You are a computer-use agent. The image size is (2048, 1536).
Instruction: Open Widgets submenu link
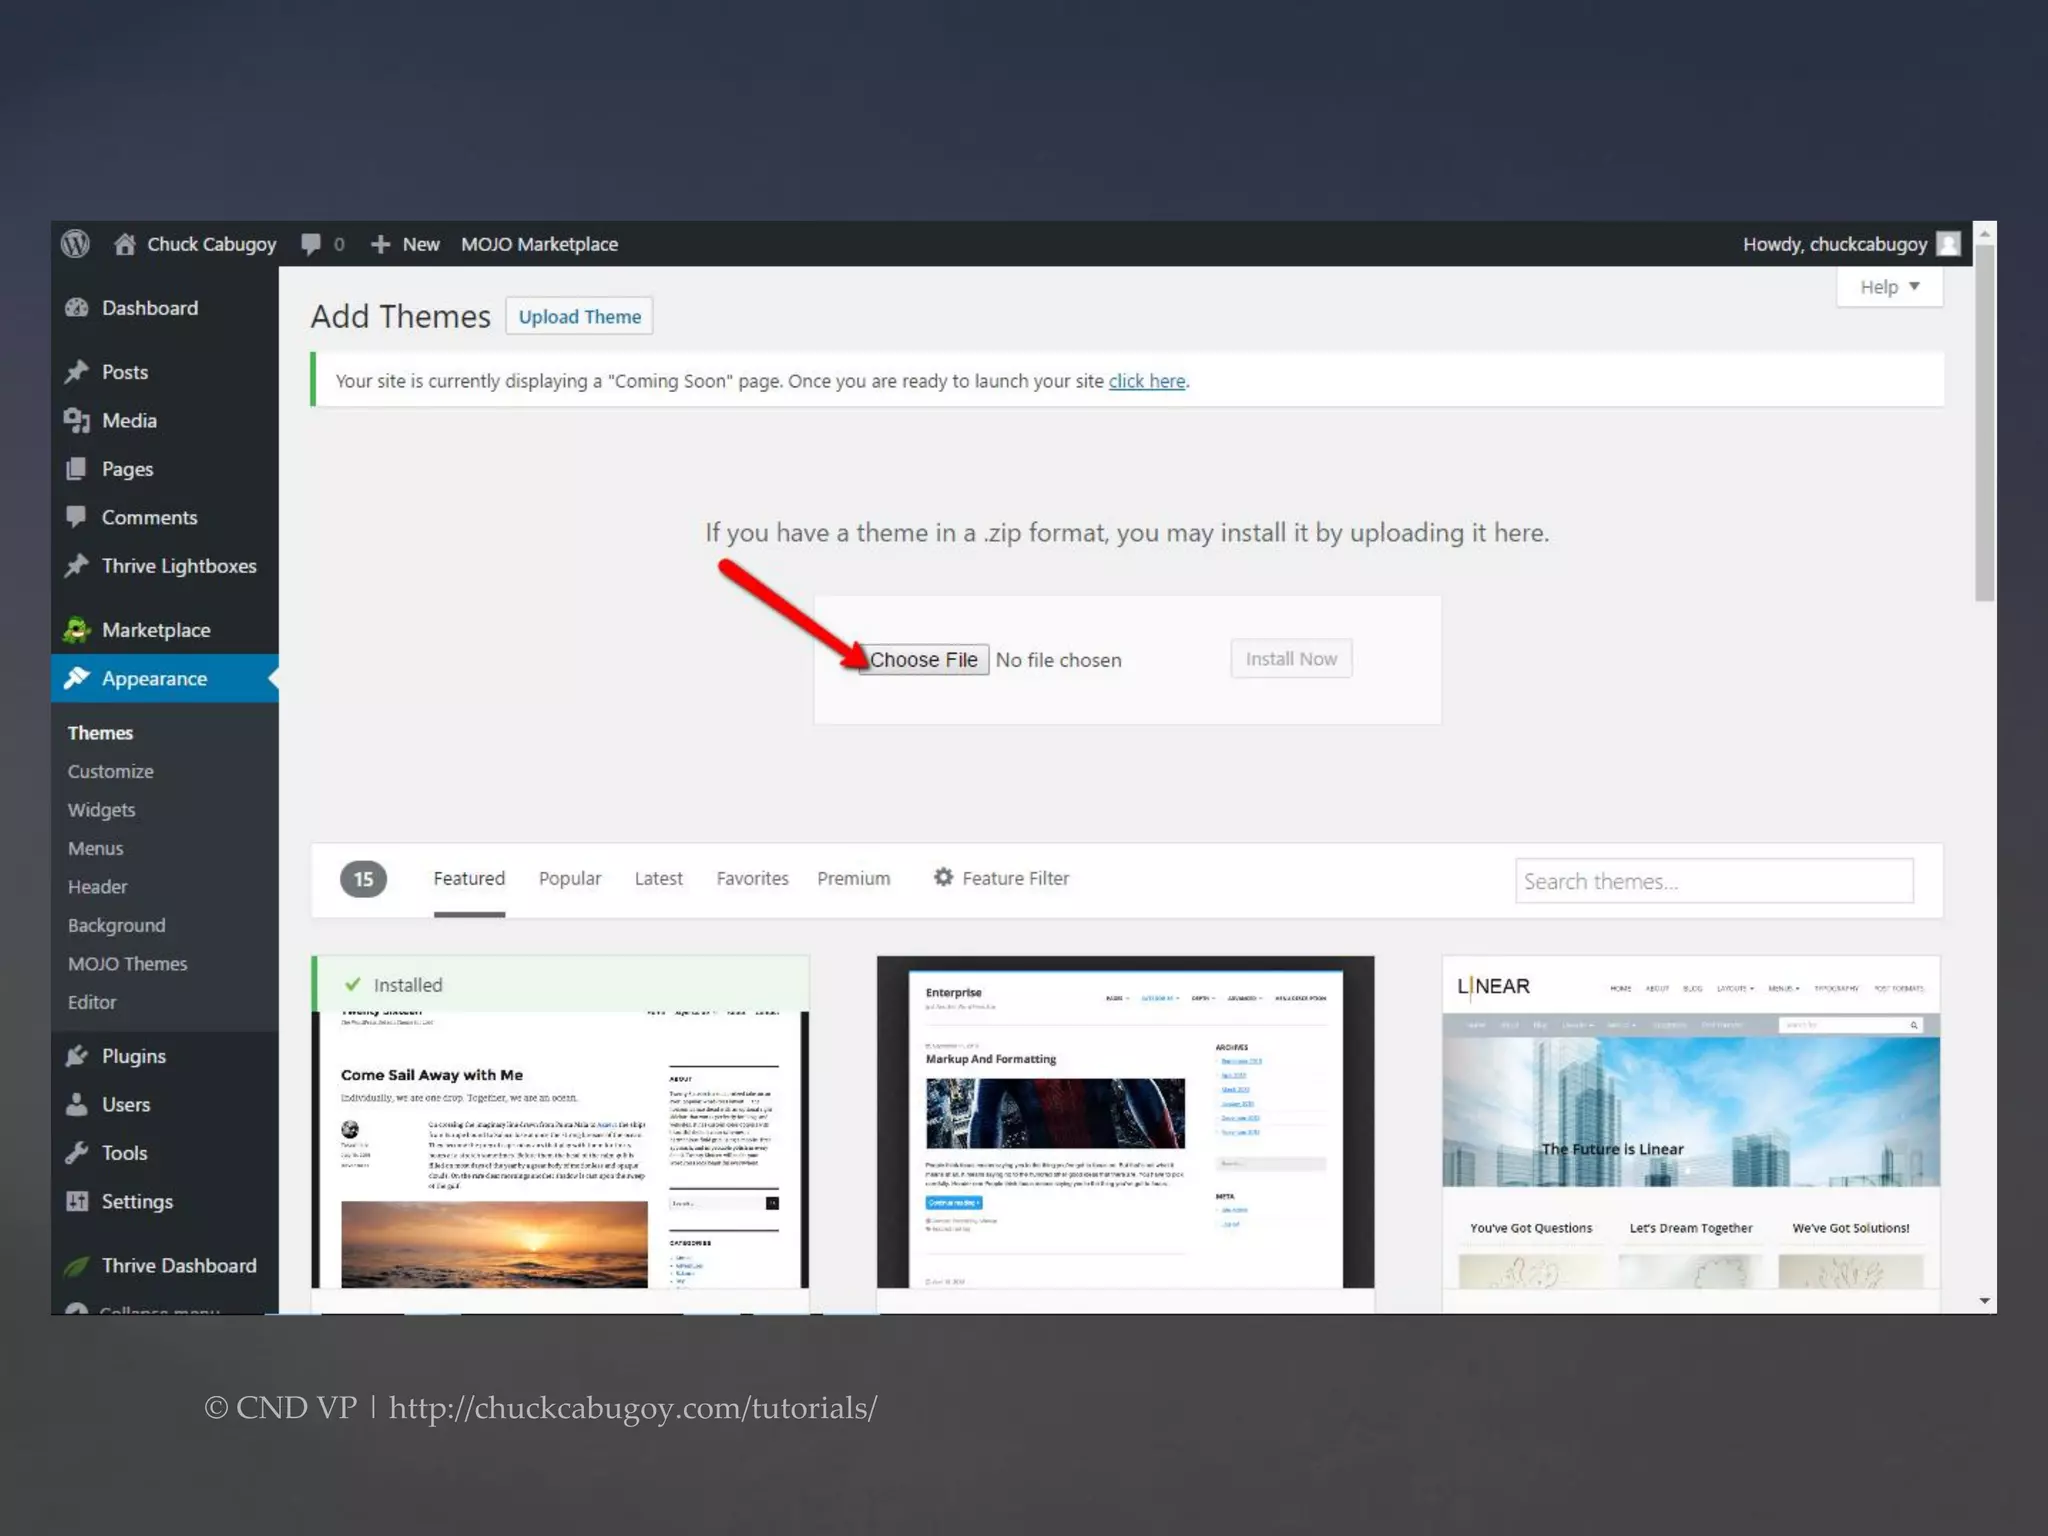tap(101, 810)
